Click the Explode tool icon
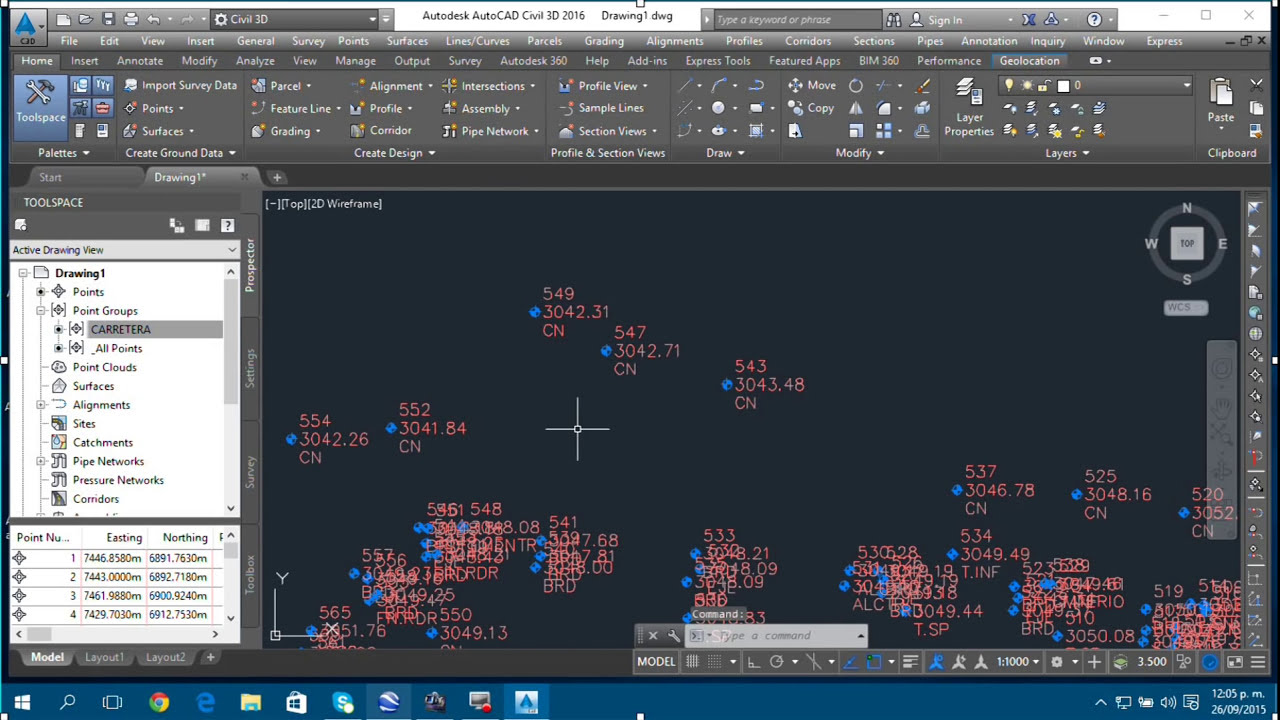This screenshot has width=1280, height=720. 922,108
